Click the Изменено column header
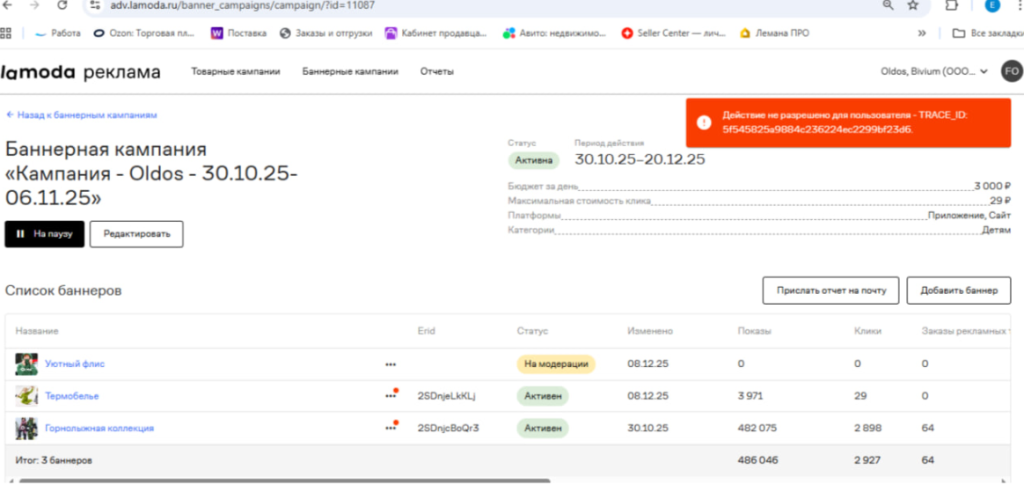 click(x=650, y=331)
